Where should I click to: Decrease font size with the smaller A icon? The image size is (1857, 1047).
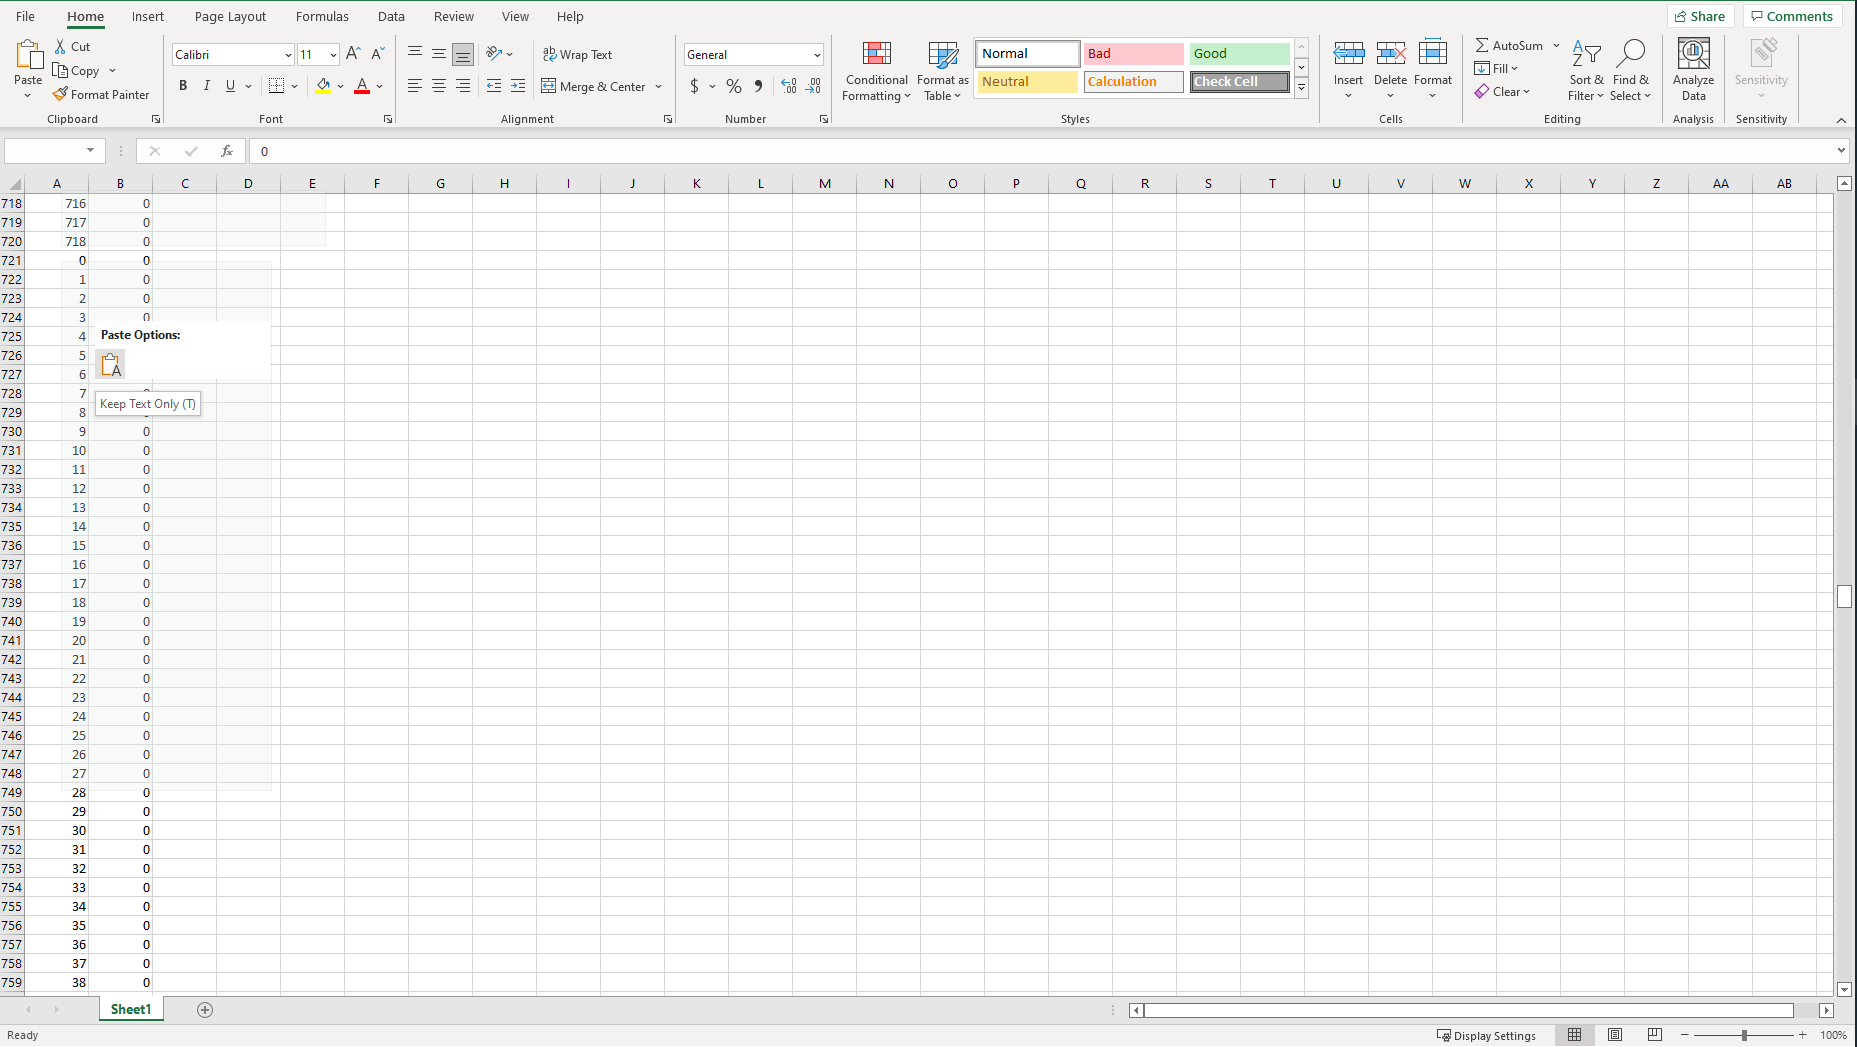377,54
